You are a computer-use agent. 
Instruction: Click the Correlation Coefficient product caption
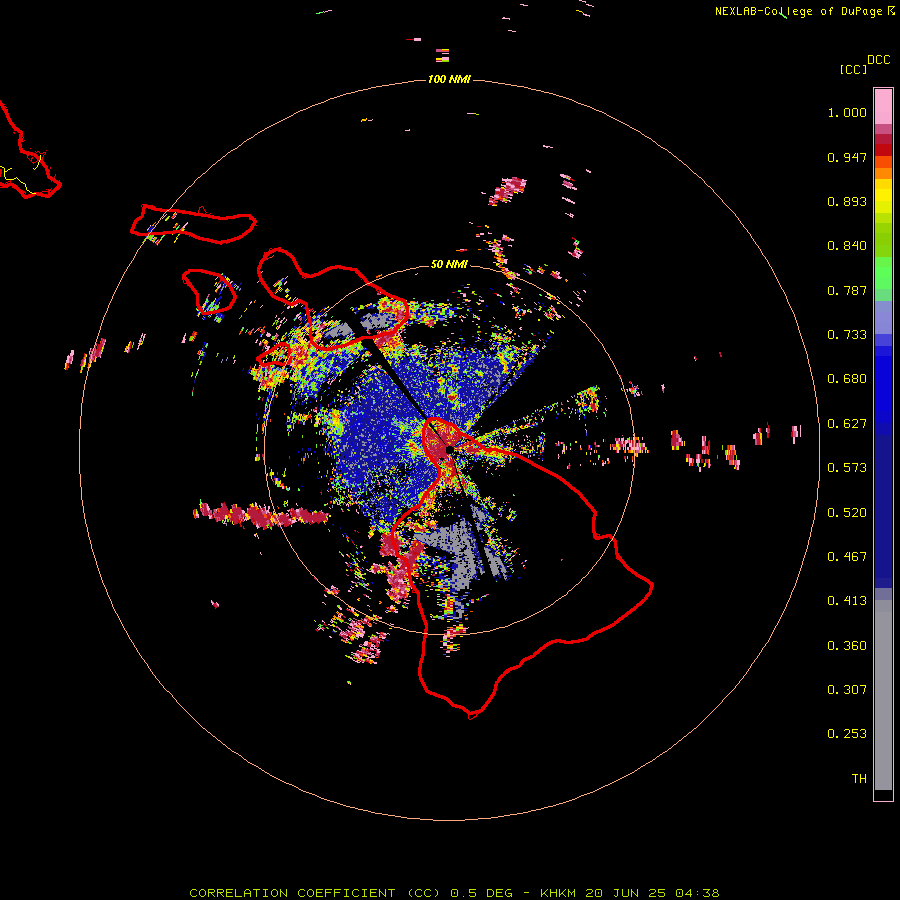454,893
